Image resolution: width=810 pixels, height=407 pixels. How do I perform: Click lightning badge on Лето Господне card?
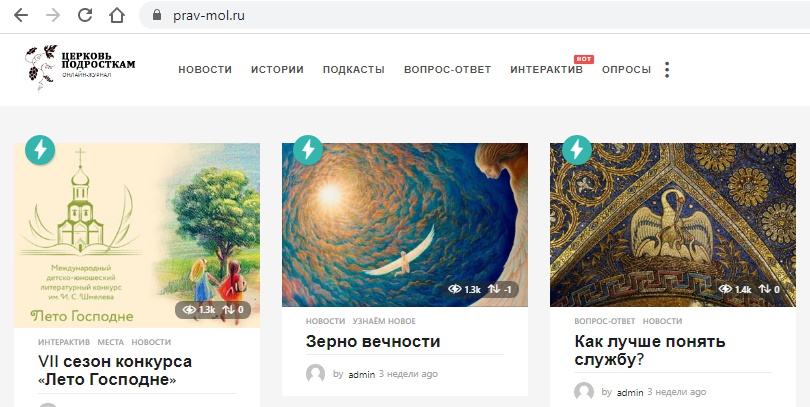point(40,150)
